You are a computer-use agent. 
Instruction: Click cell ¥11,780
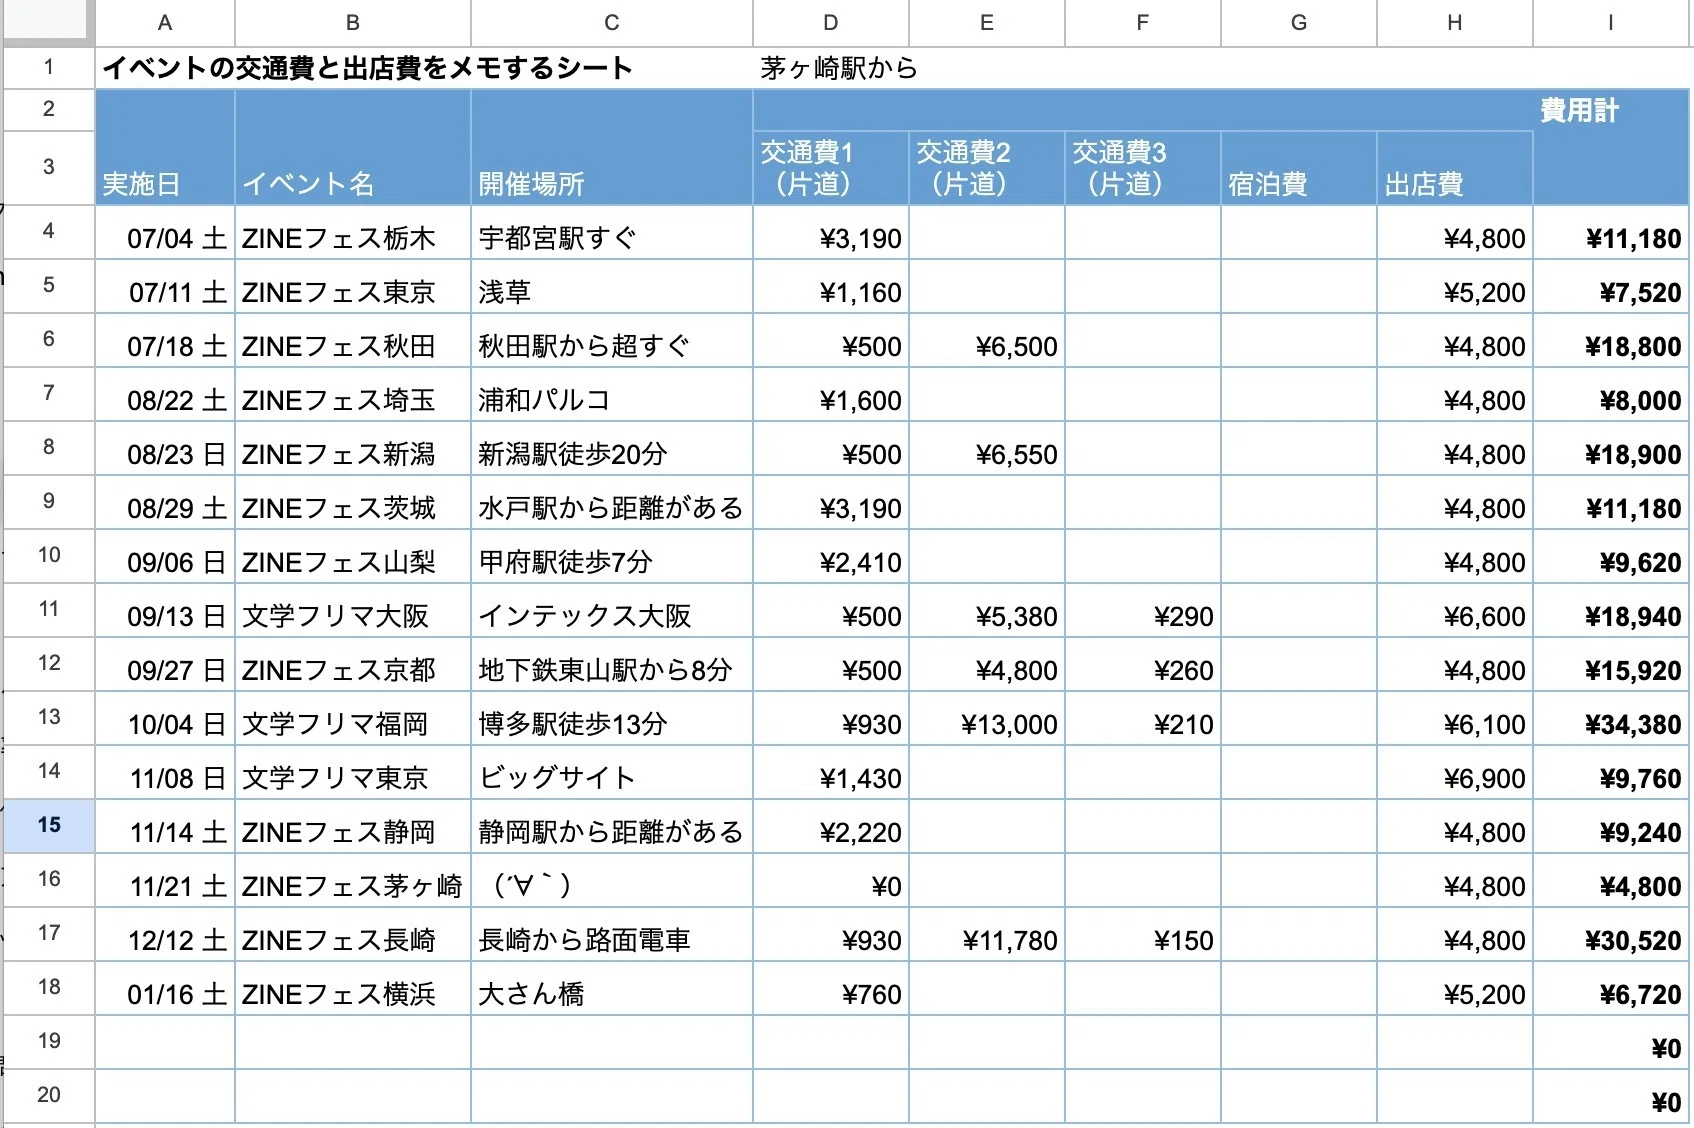(987, 935)
